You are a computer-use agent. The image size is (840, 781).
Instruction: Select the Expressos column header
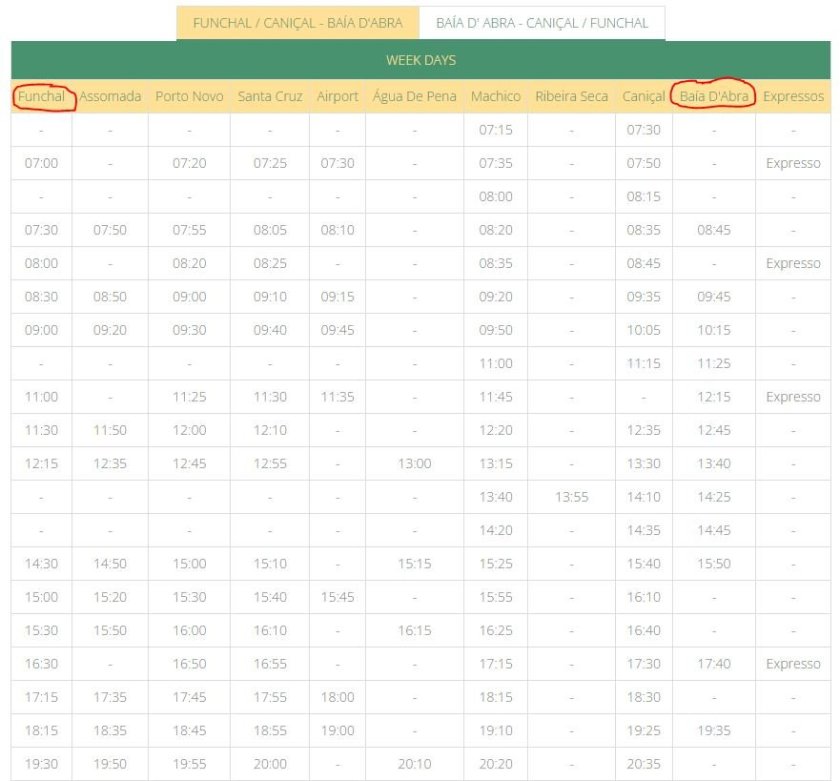coord(793,97)
